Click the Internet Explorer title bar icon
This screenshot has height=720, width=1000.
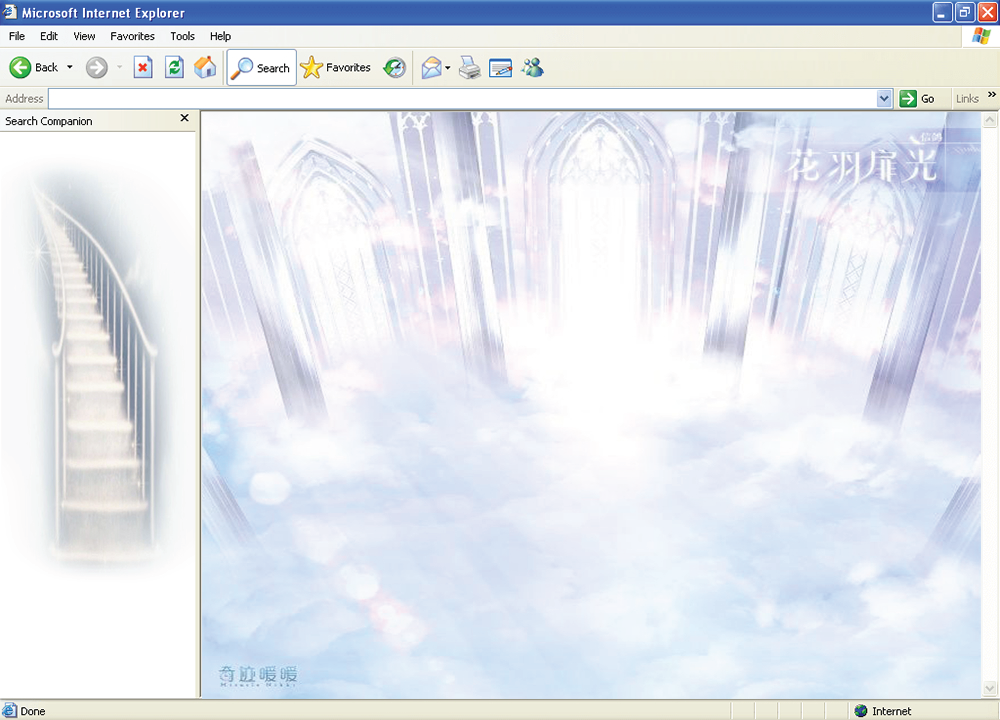(9, 11)
